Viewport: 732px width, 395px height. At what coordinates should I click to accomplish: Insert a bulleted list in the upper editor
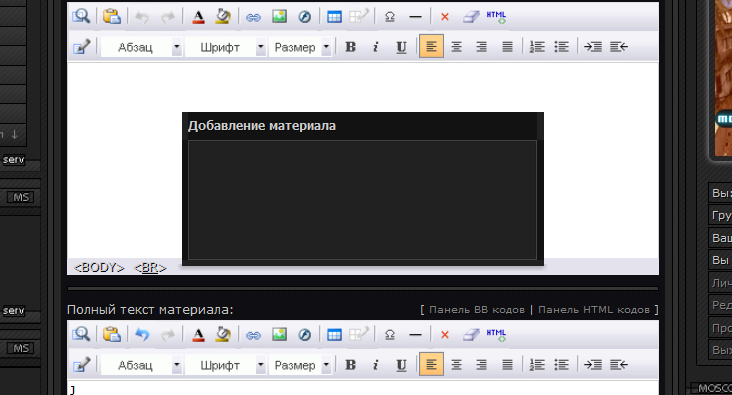(x=562, y=47)
